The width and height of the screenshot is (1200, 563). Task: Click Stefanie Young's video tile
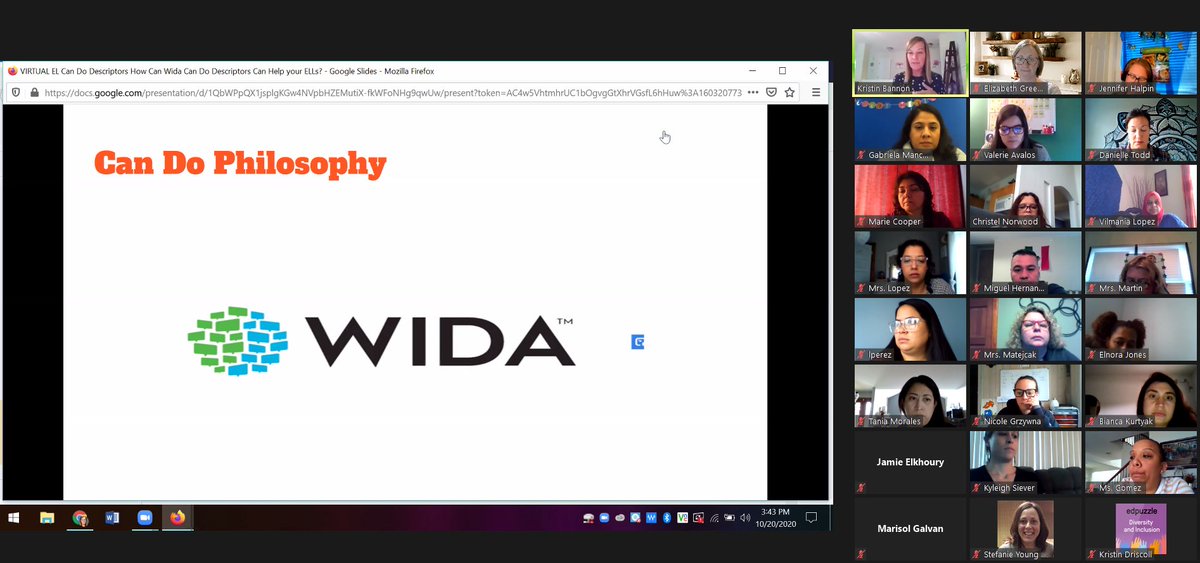point(1025,529)
